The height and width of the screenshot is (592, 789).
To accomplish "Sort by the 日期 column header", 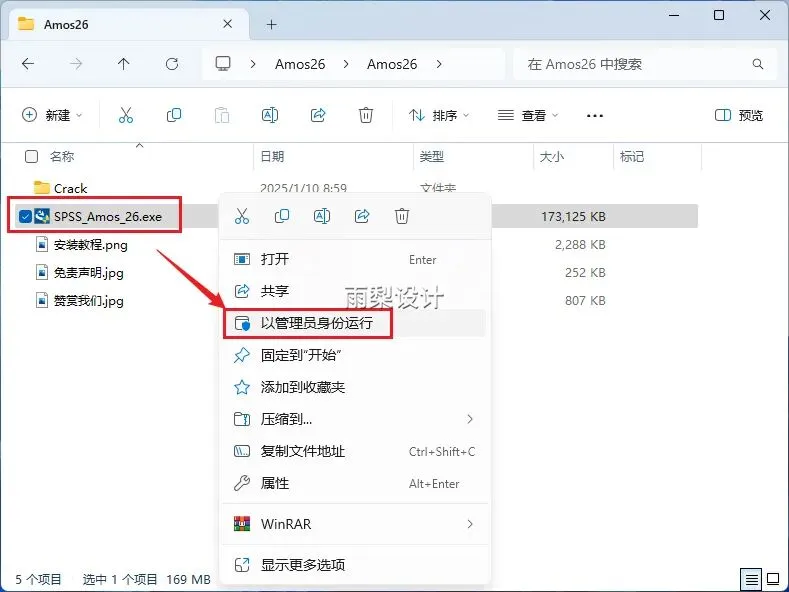I will 272,157.
